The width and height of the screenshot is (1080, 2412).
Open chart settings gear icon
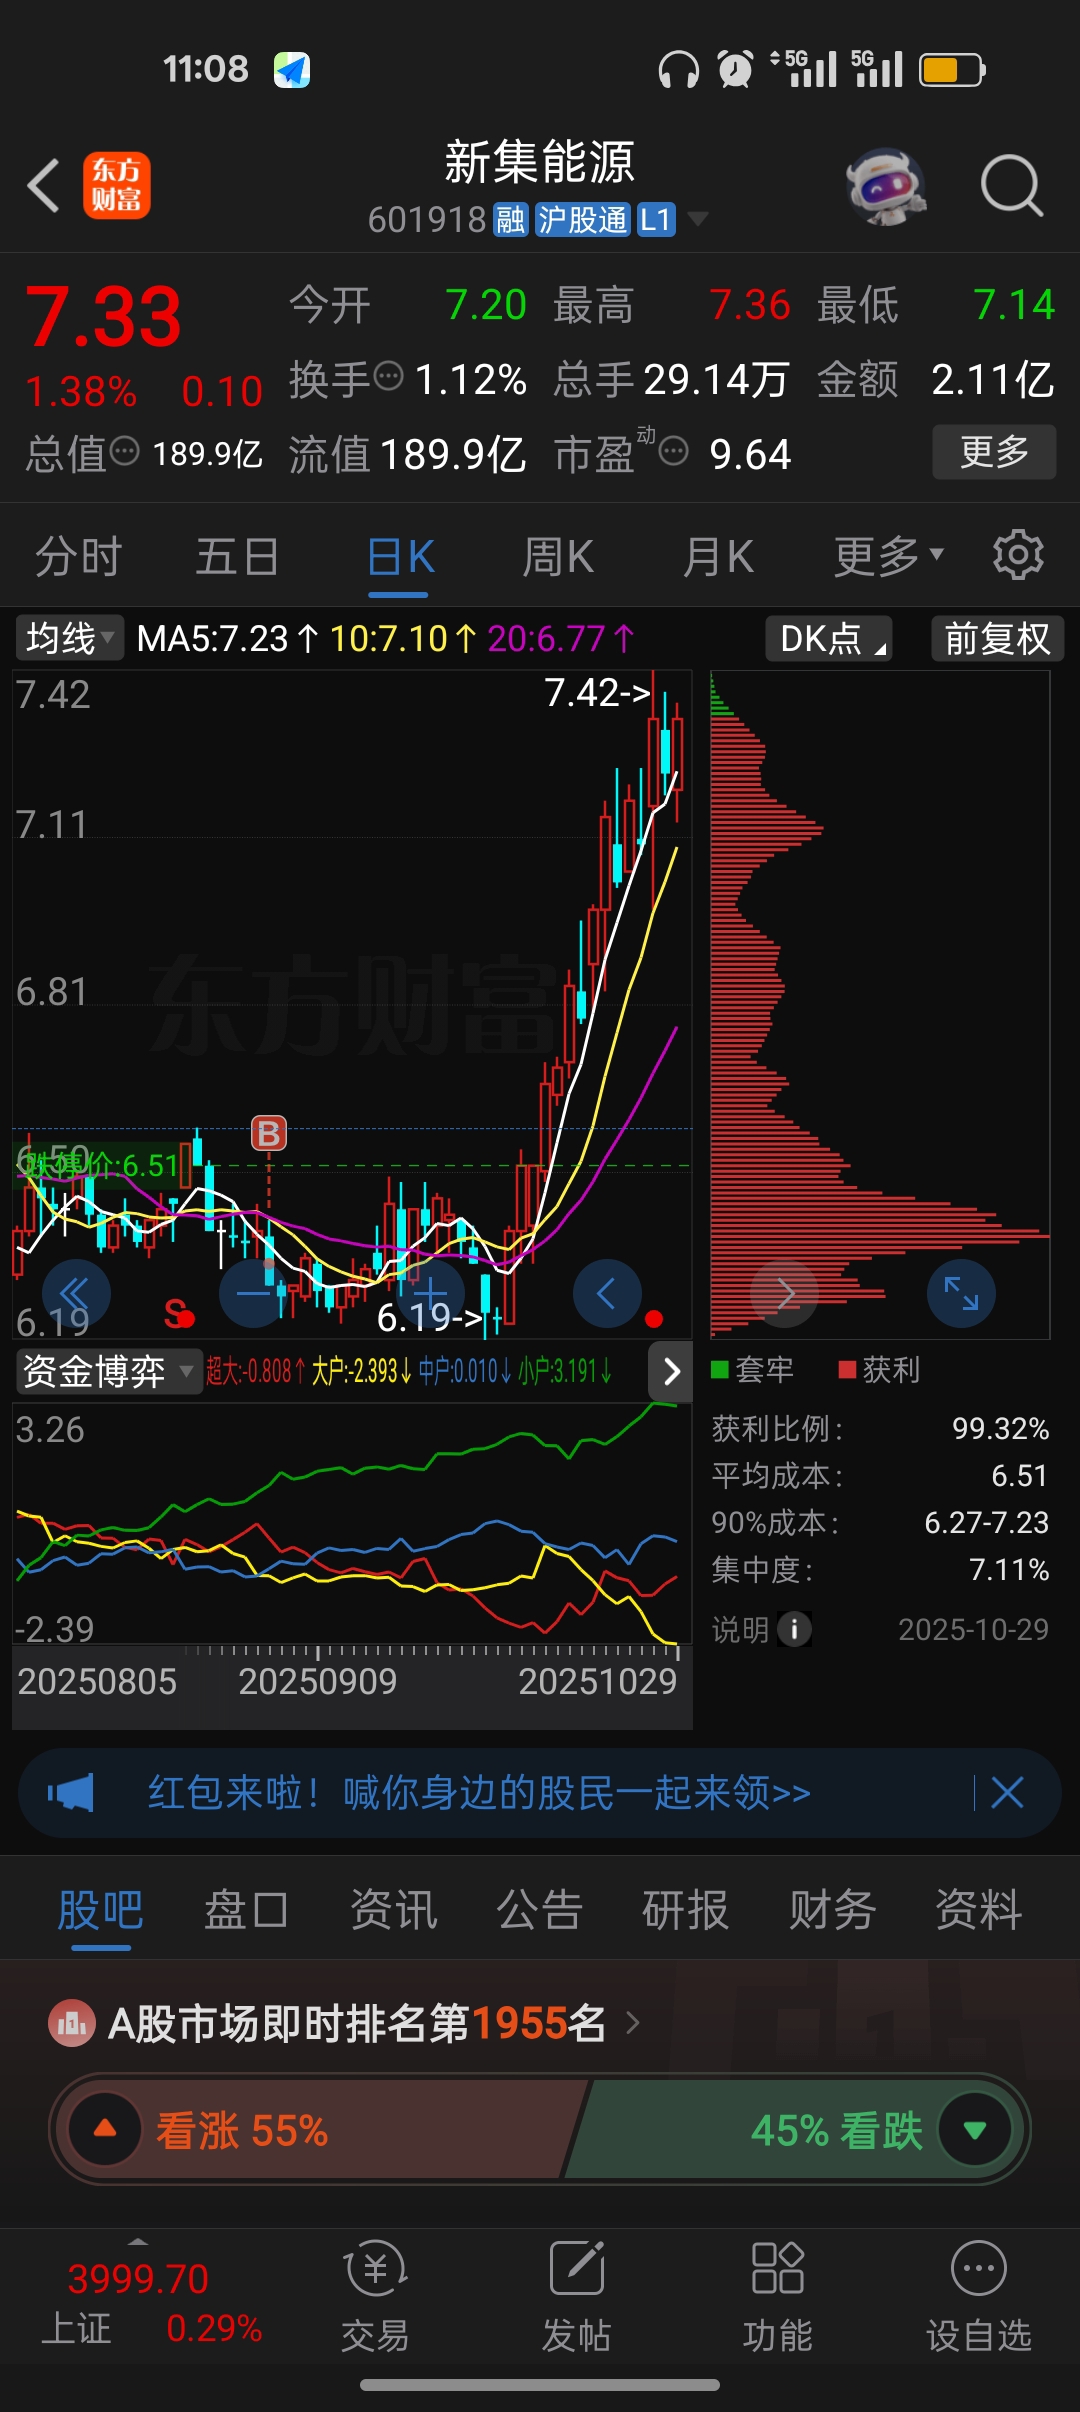(x=1018, y=555)
